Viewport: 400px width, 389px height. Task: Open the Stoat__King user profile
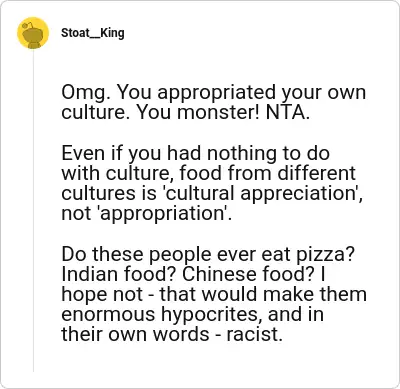point(93,33)
